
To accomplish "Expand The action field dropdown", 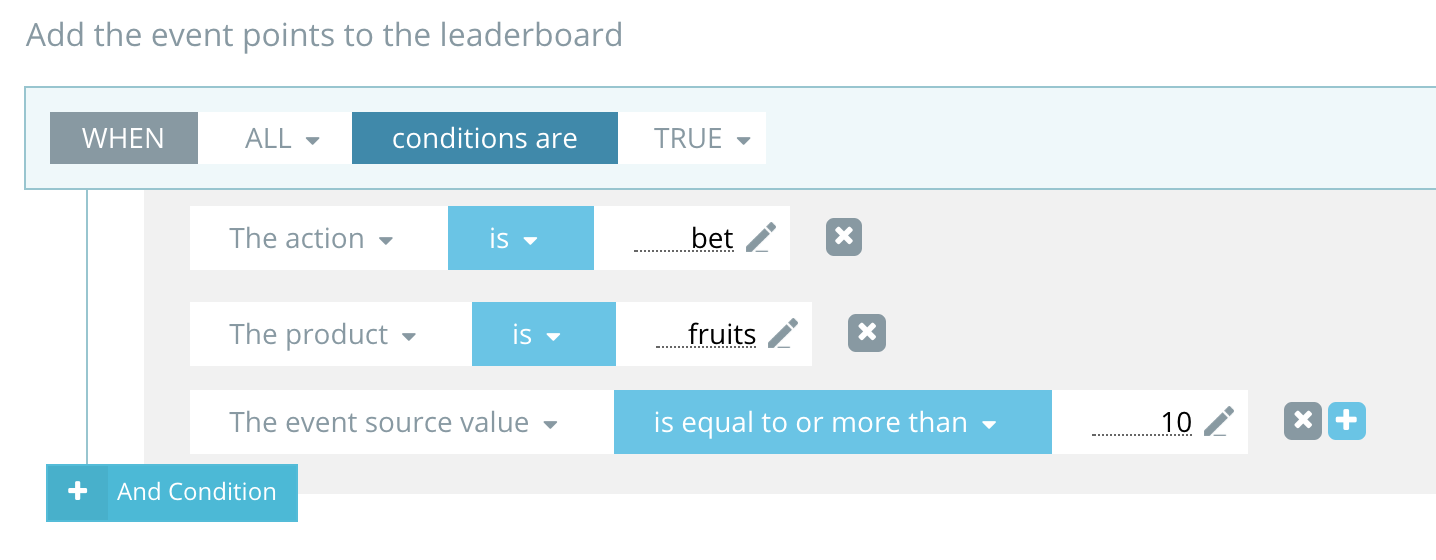I will (x=311, y=239).
